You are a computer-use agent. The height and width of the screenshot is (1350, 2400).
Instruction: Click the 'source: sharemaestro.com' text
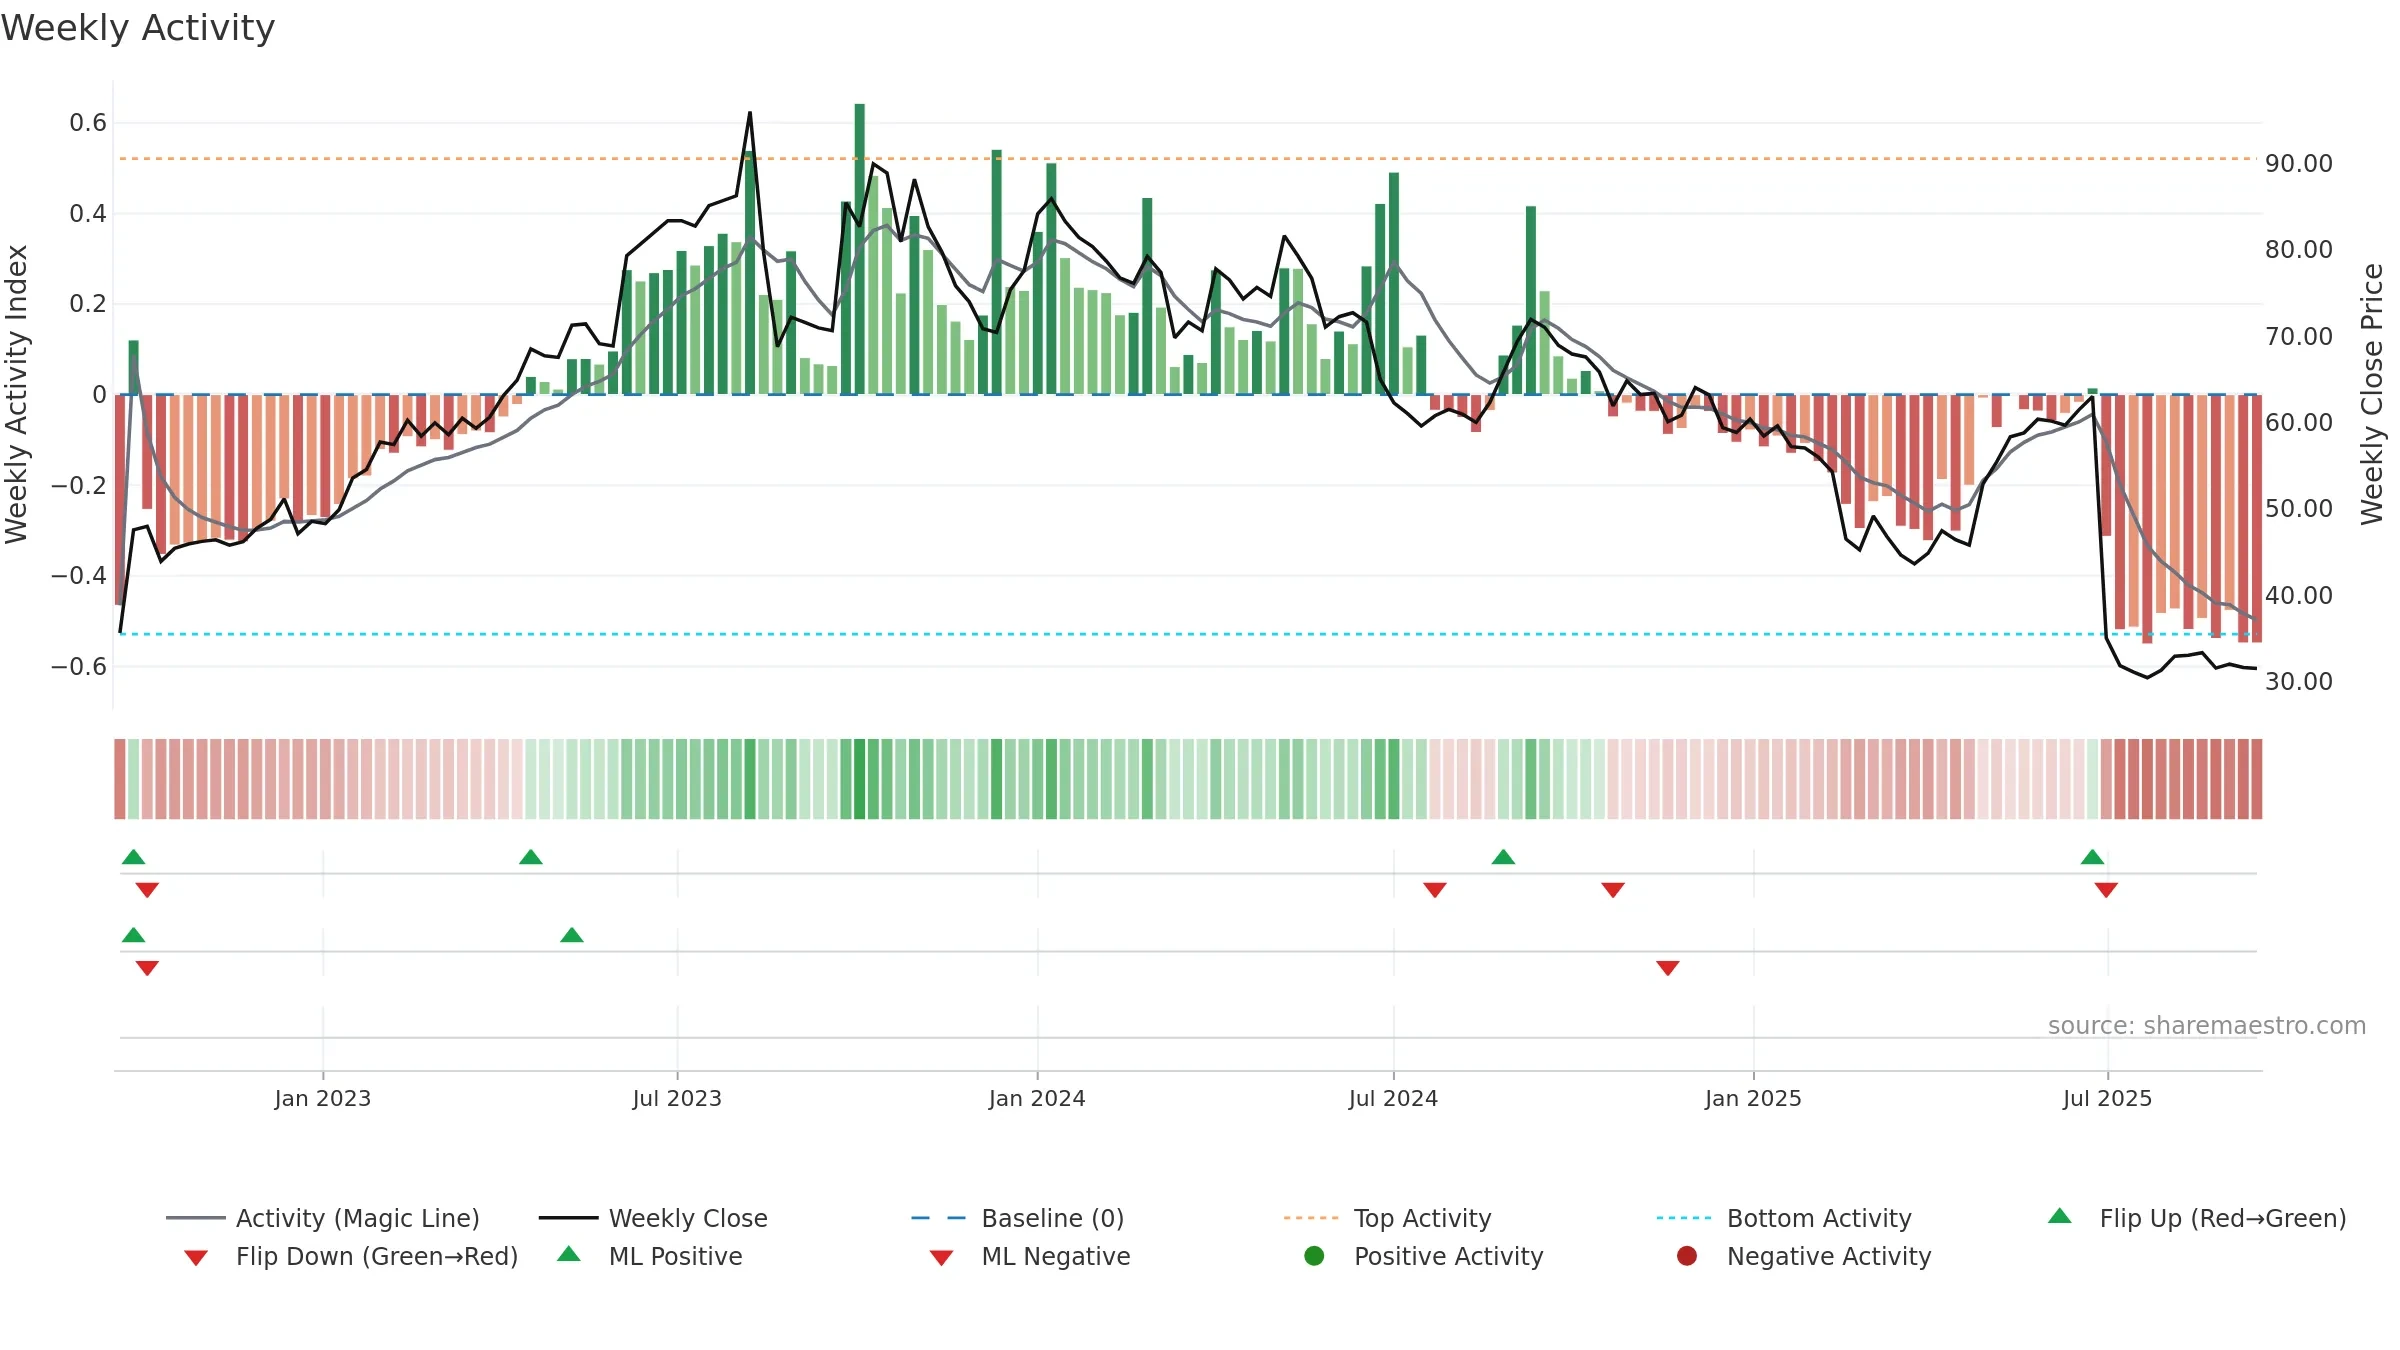point(2207,1025)
